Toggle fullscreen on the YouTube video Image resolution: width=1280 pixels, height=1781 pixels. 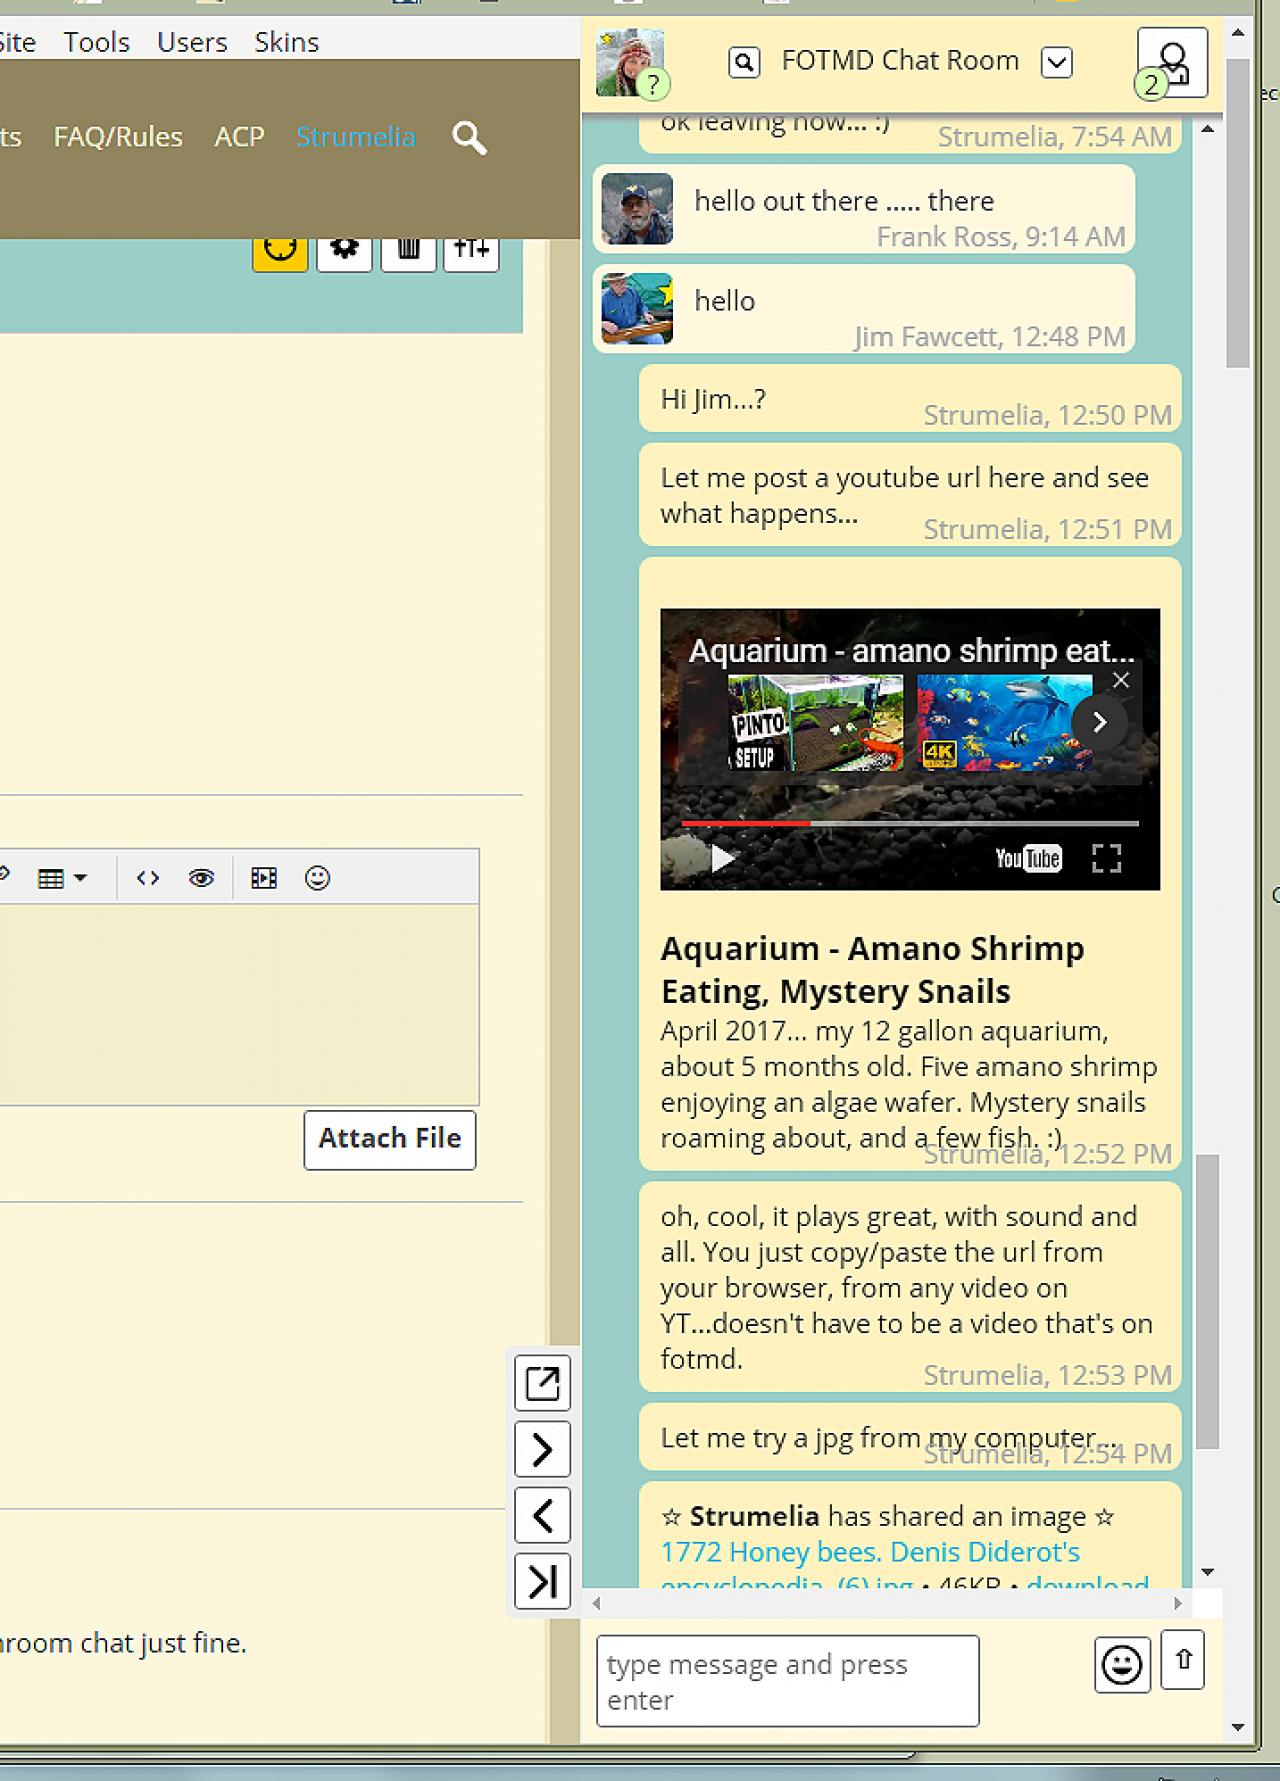pyautogui.click(x=1106, y=858)
